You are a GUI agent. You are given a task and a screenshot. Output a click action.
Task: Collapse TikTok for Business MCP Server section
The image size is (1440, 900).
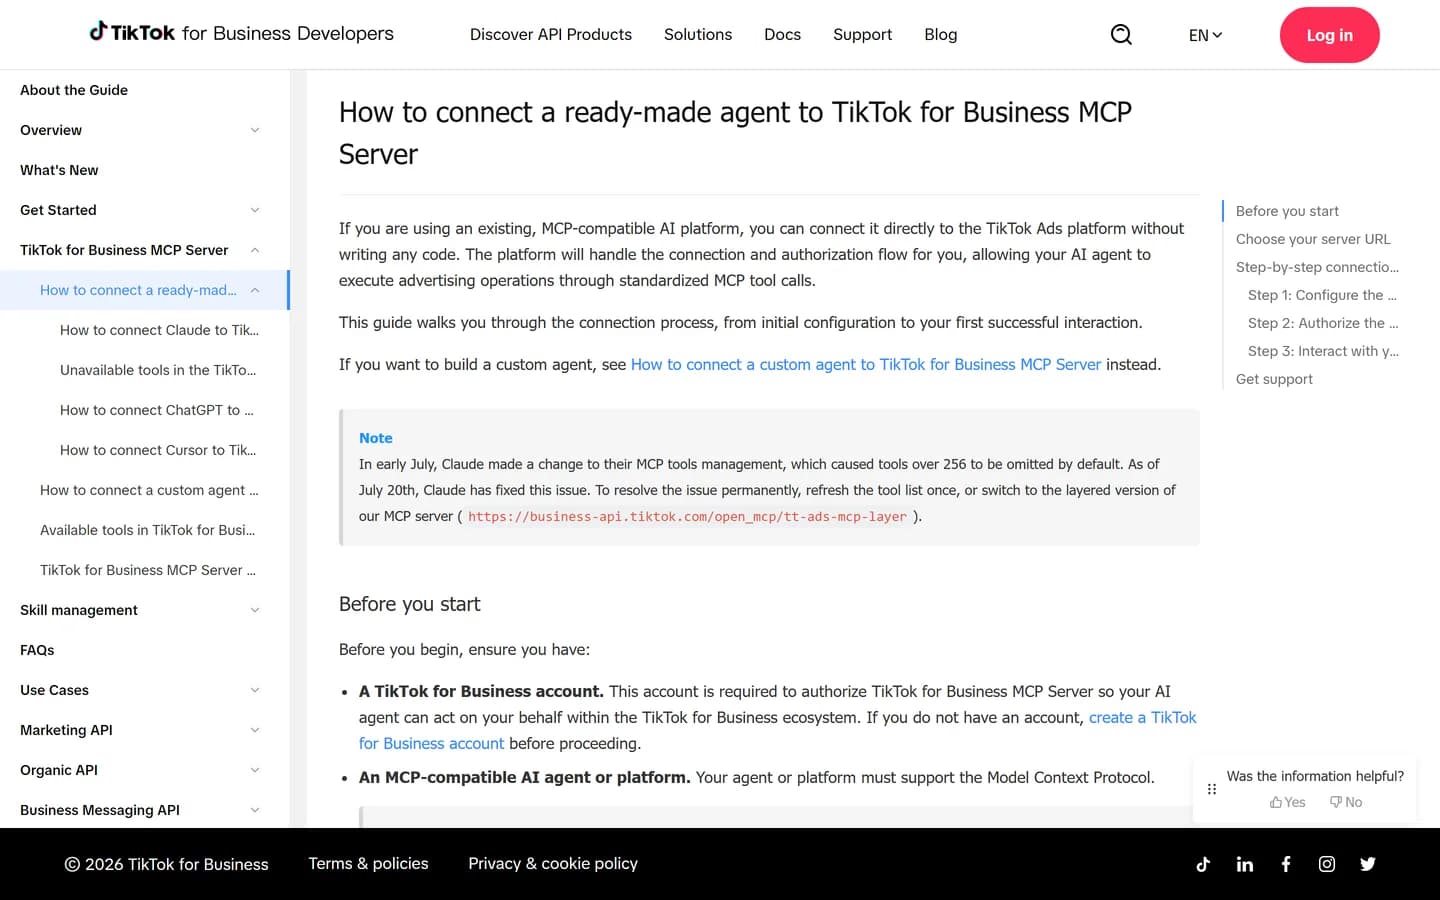click(255, 250)
